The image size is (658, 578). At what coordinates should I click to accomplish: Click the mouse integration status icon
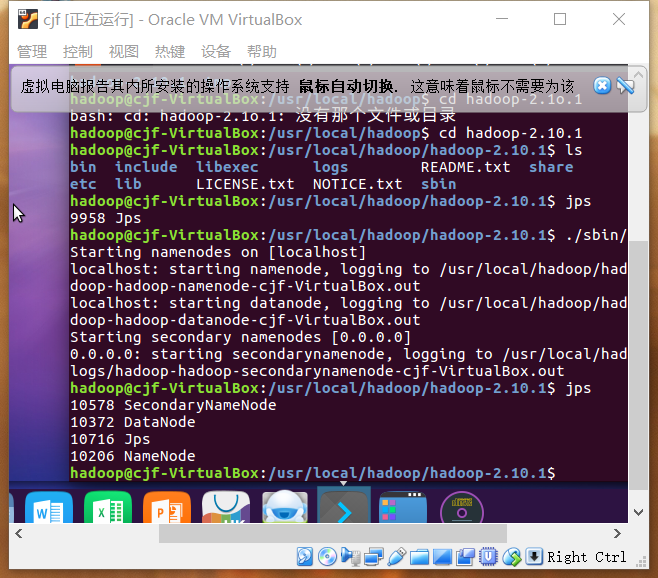coord(512,557)
